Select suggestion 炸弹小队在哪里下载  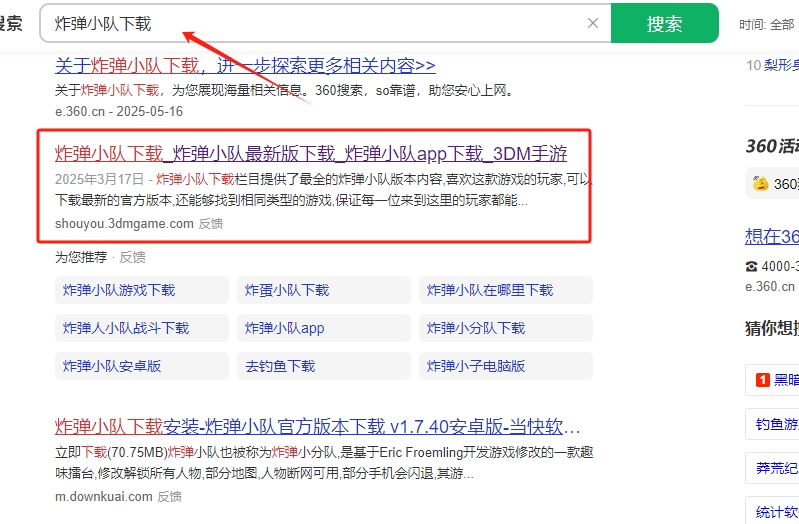click(x=505, y=290)
